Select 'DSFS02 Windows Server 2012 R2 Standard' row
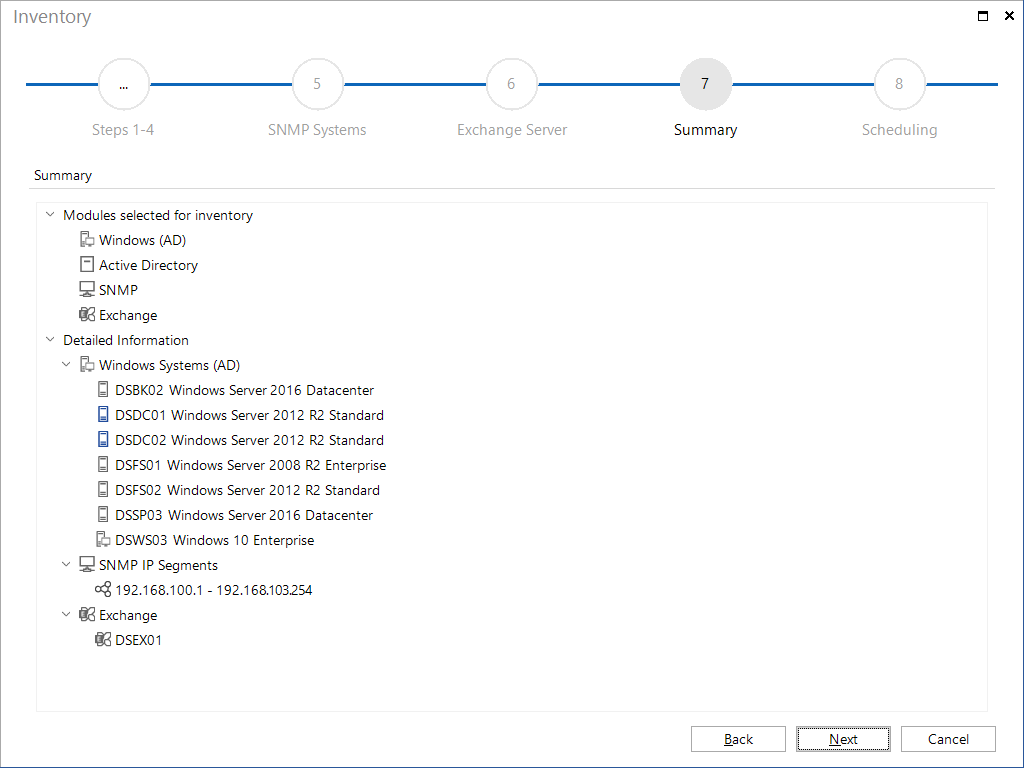Image resolution: width=1024 pixels, height=768 pixels. 248,490
